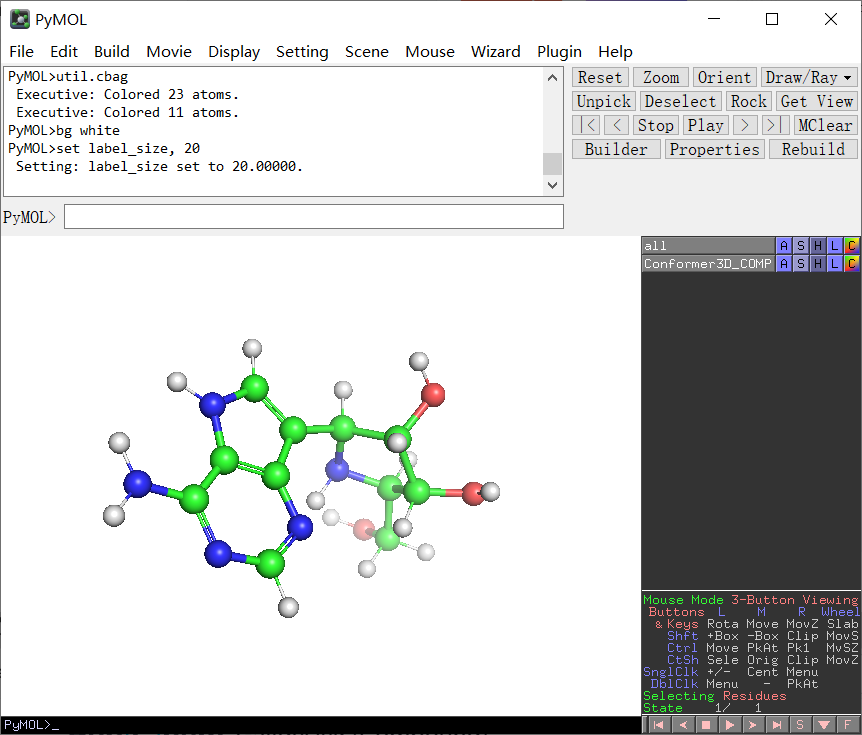Go to last frame >| button

pyautogui.click(x=776, y=125)
